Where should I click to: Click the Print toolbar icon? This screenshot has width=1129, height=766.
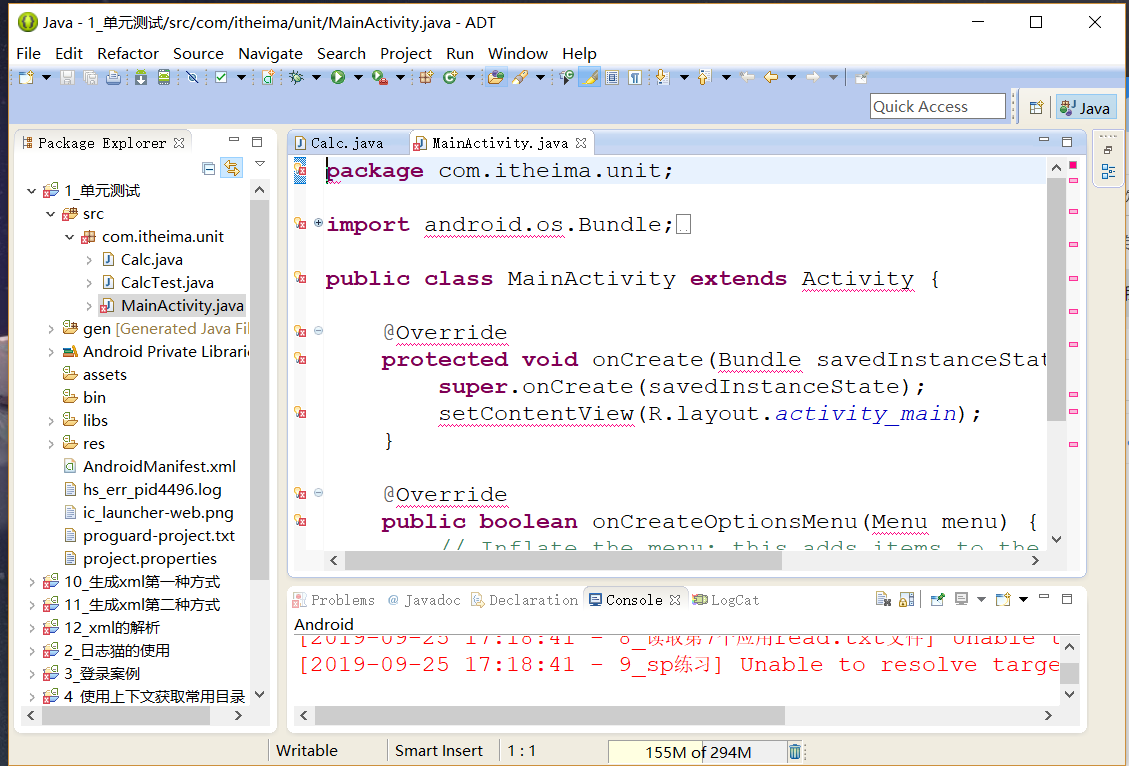pos(113,77)
